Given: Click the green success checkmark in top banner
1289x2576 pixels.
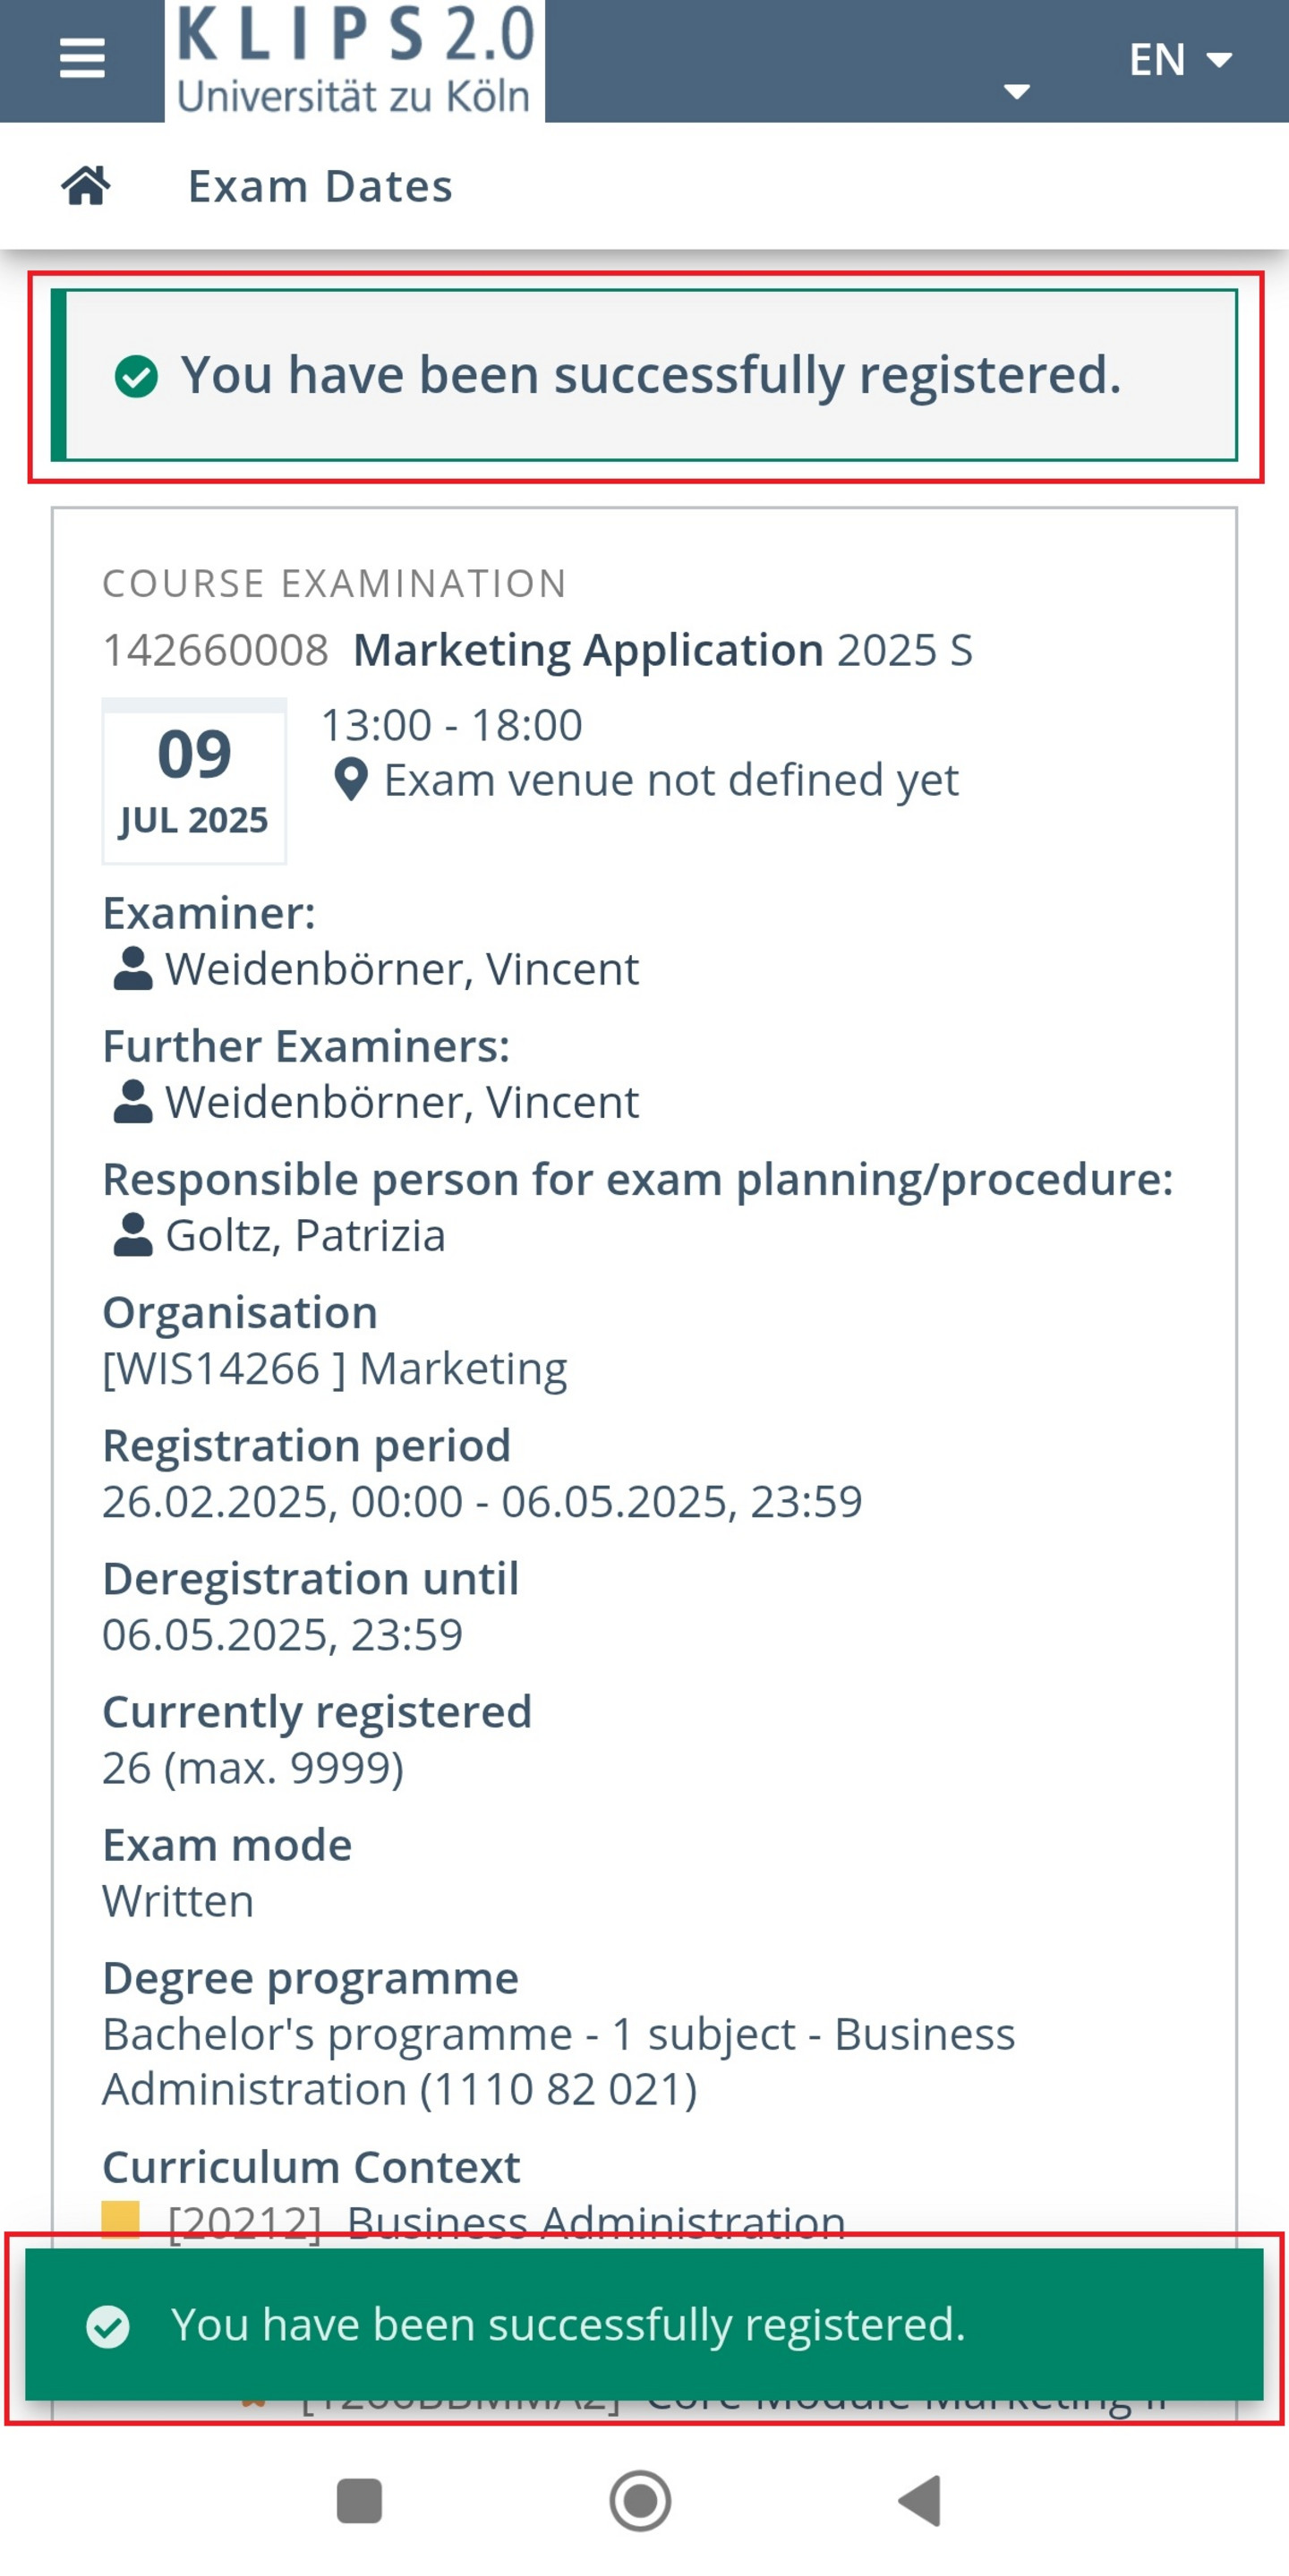Looking at the screenshot, I should [136, 377].
